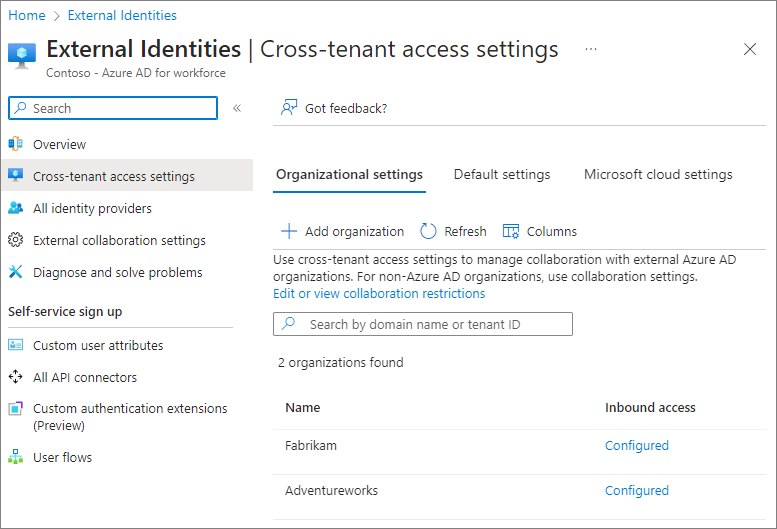Viewport: 777px width, 529px height.
Task: Click the Custom user attributes icon
Action: [x=15, y=345]
